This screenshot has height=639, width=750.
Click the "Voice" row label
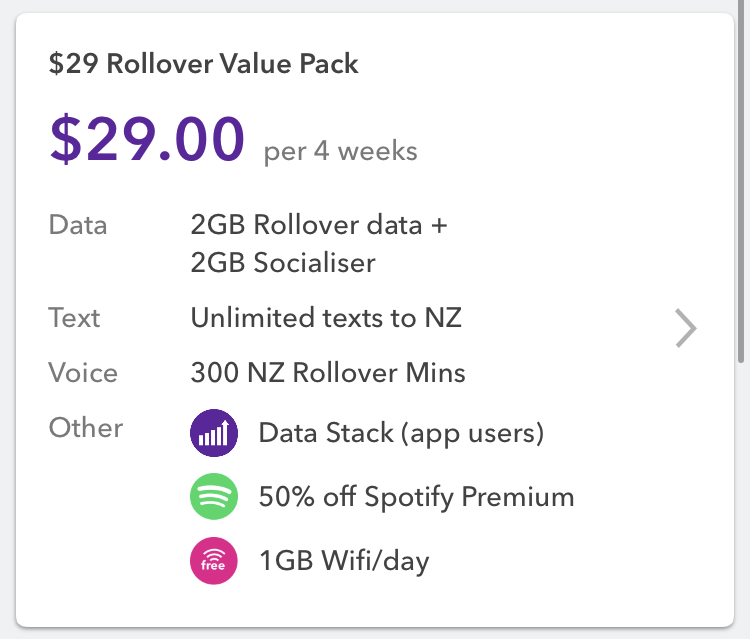(x=83, y=373)
